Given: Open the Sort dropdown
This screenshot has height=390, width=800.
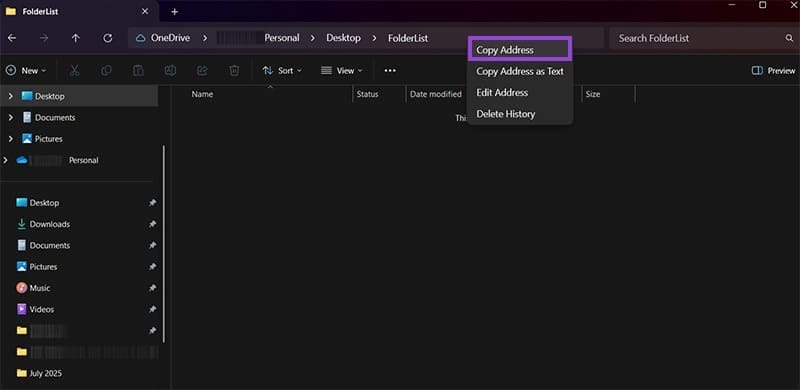Looking at the screenshot, I should [x=282, y=70].
